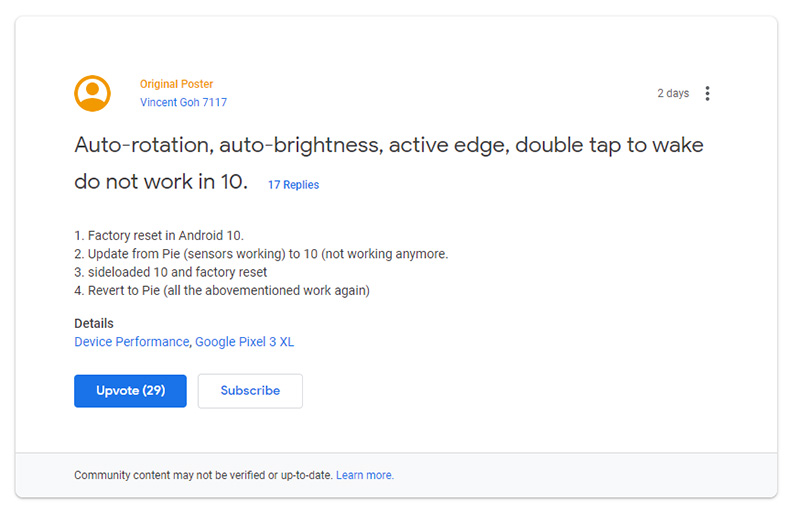Click the bold Details heading
Viewport: 800px width, 523px height.
(94, 323)
